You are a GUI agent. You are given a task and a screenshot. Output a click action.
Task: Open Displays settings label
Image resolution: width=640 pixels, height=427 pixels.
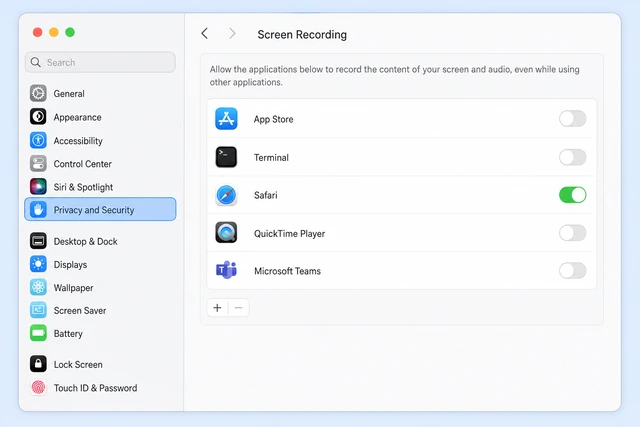tap(70, 265)
